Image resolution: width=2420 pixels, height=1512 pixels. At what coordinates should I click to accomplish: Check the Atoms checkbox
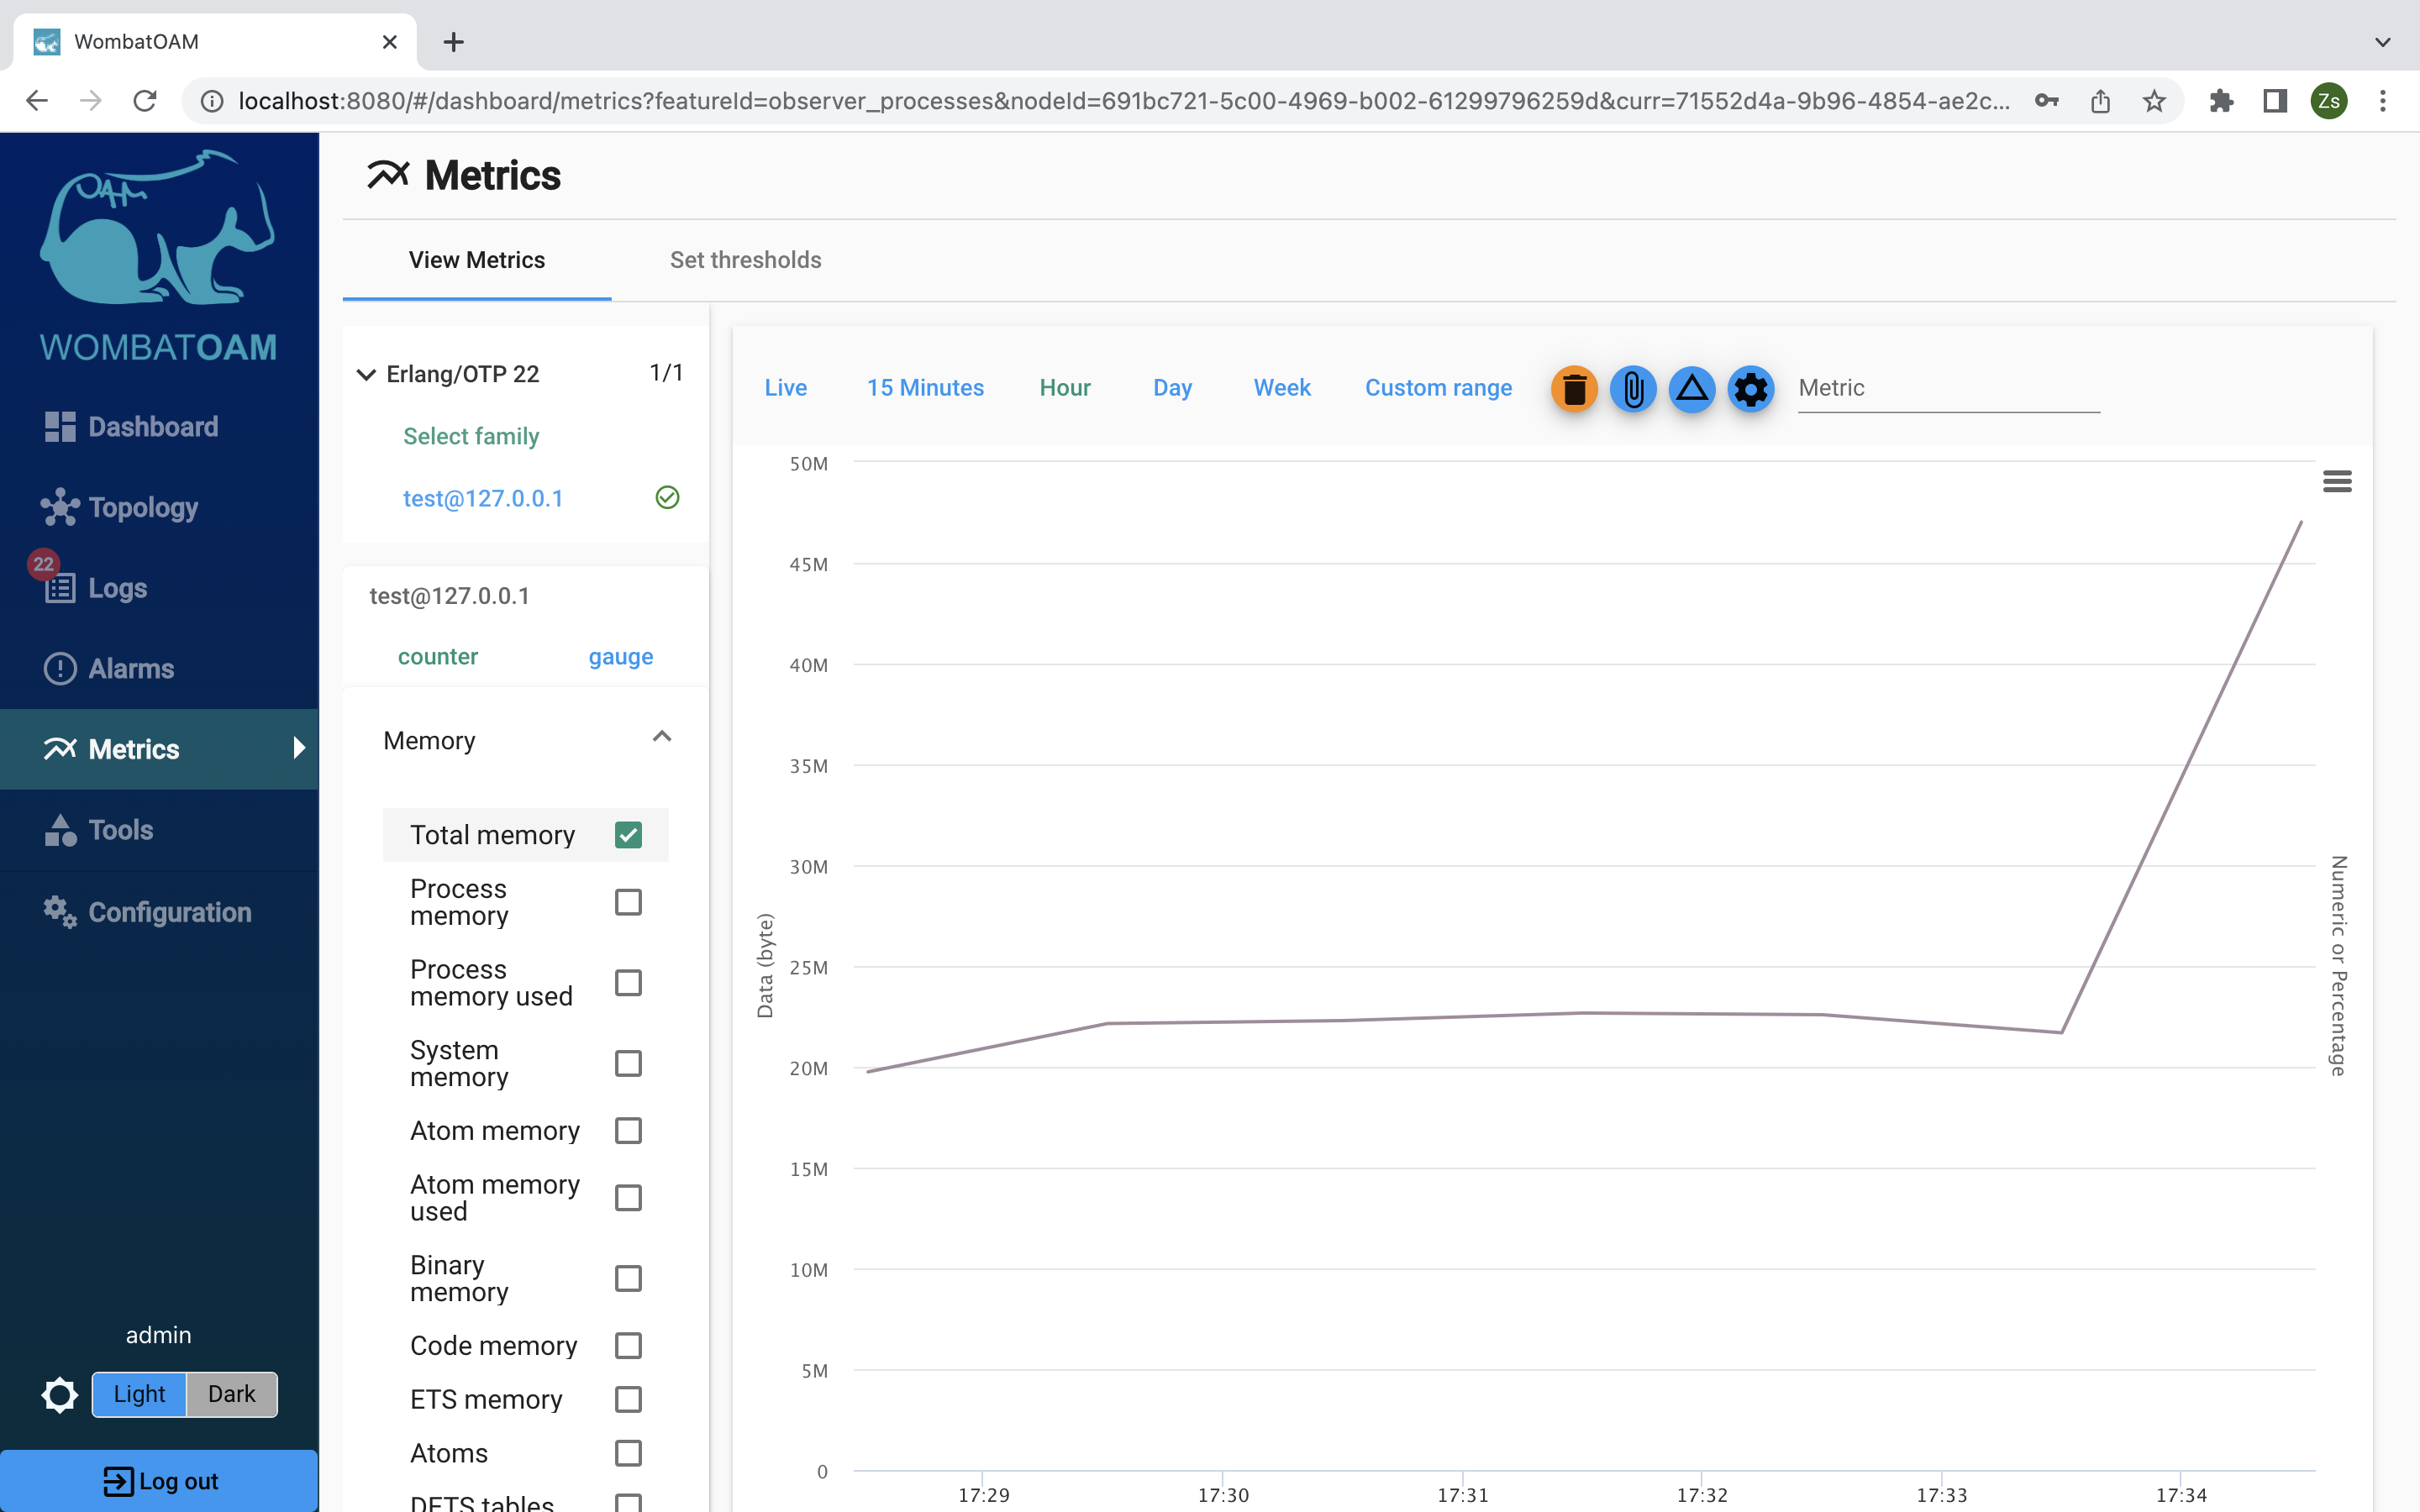[628, 1453]
